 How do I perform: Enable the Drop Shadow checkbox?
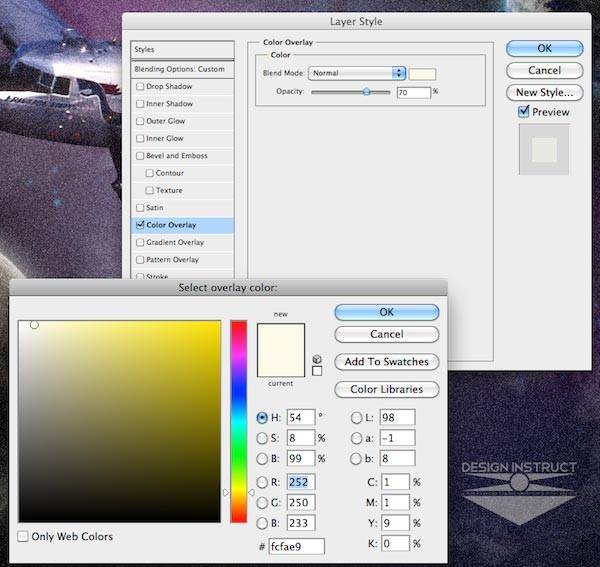[x=140, y=87]
